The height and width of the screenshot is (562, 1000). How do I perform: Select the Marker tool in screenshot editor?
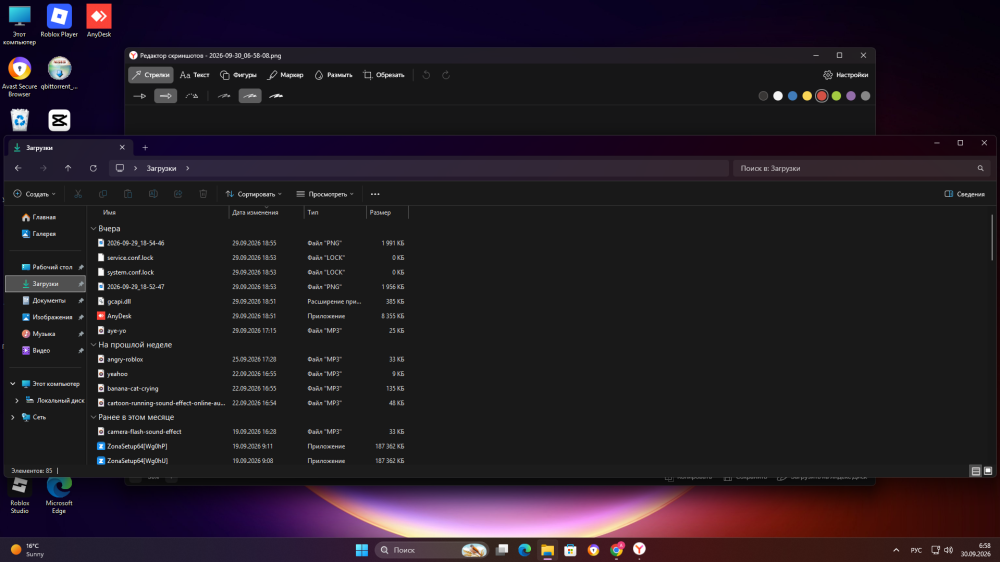(x=285, y=75)
